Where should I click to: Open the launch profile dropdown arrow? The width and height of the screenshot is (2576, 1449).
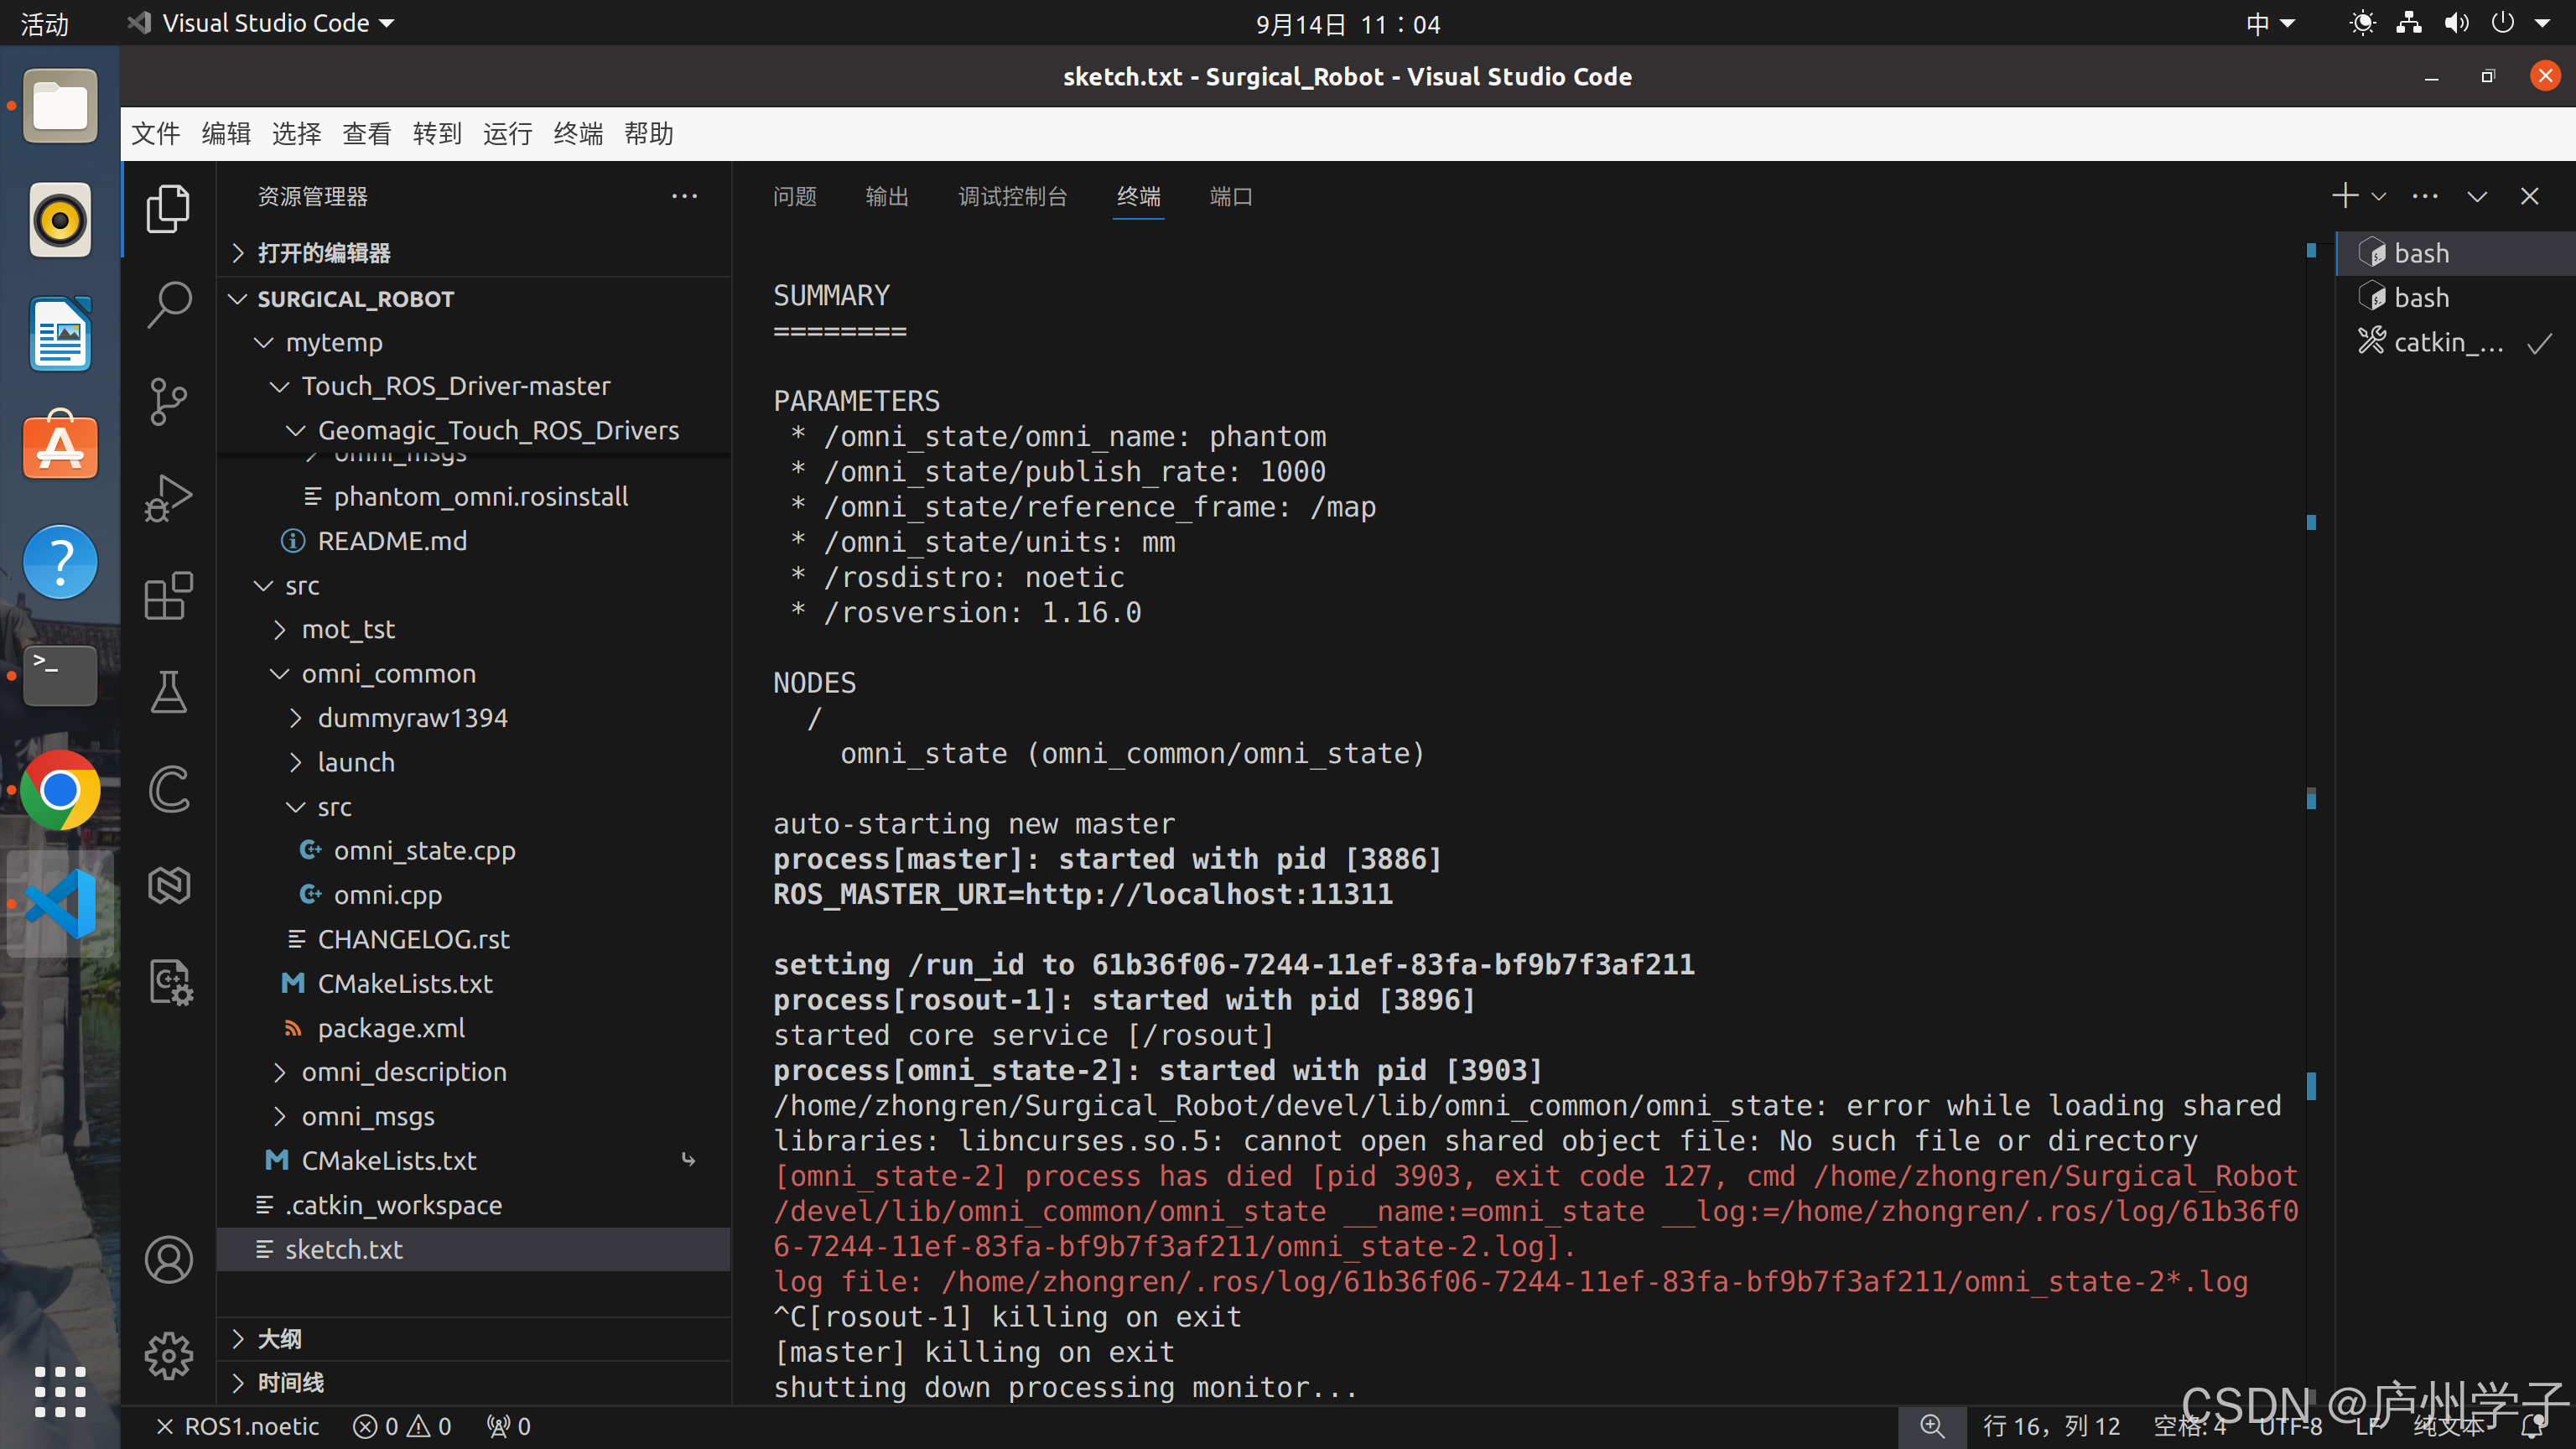tap(2379, 196)
